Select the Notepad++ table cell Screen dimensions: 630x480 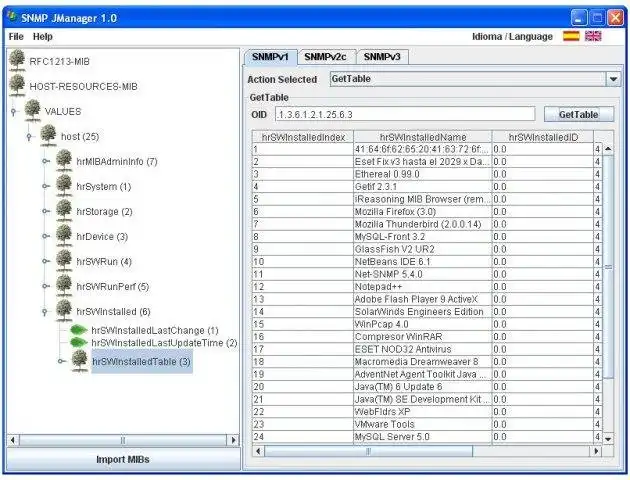(422, 286)
